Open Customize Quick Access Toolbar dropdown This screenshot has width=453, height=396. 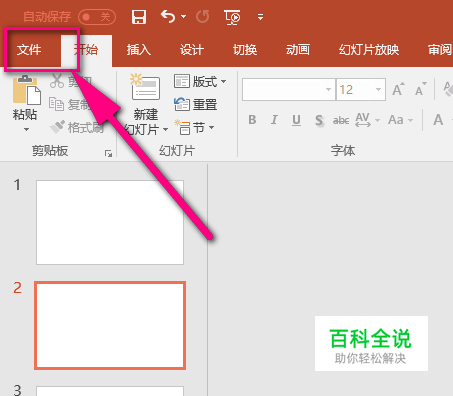tap(260, 17)
